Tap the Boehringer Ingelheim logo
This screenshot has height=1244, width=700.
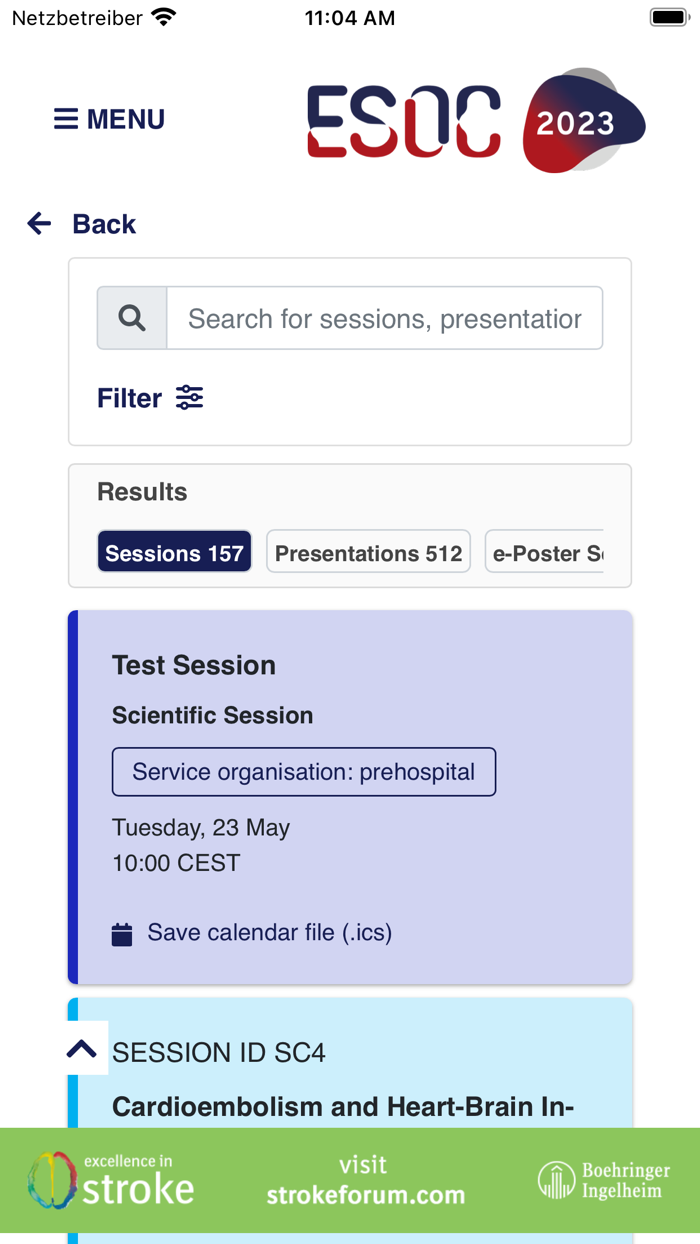coord(604,1180)
